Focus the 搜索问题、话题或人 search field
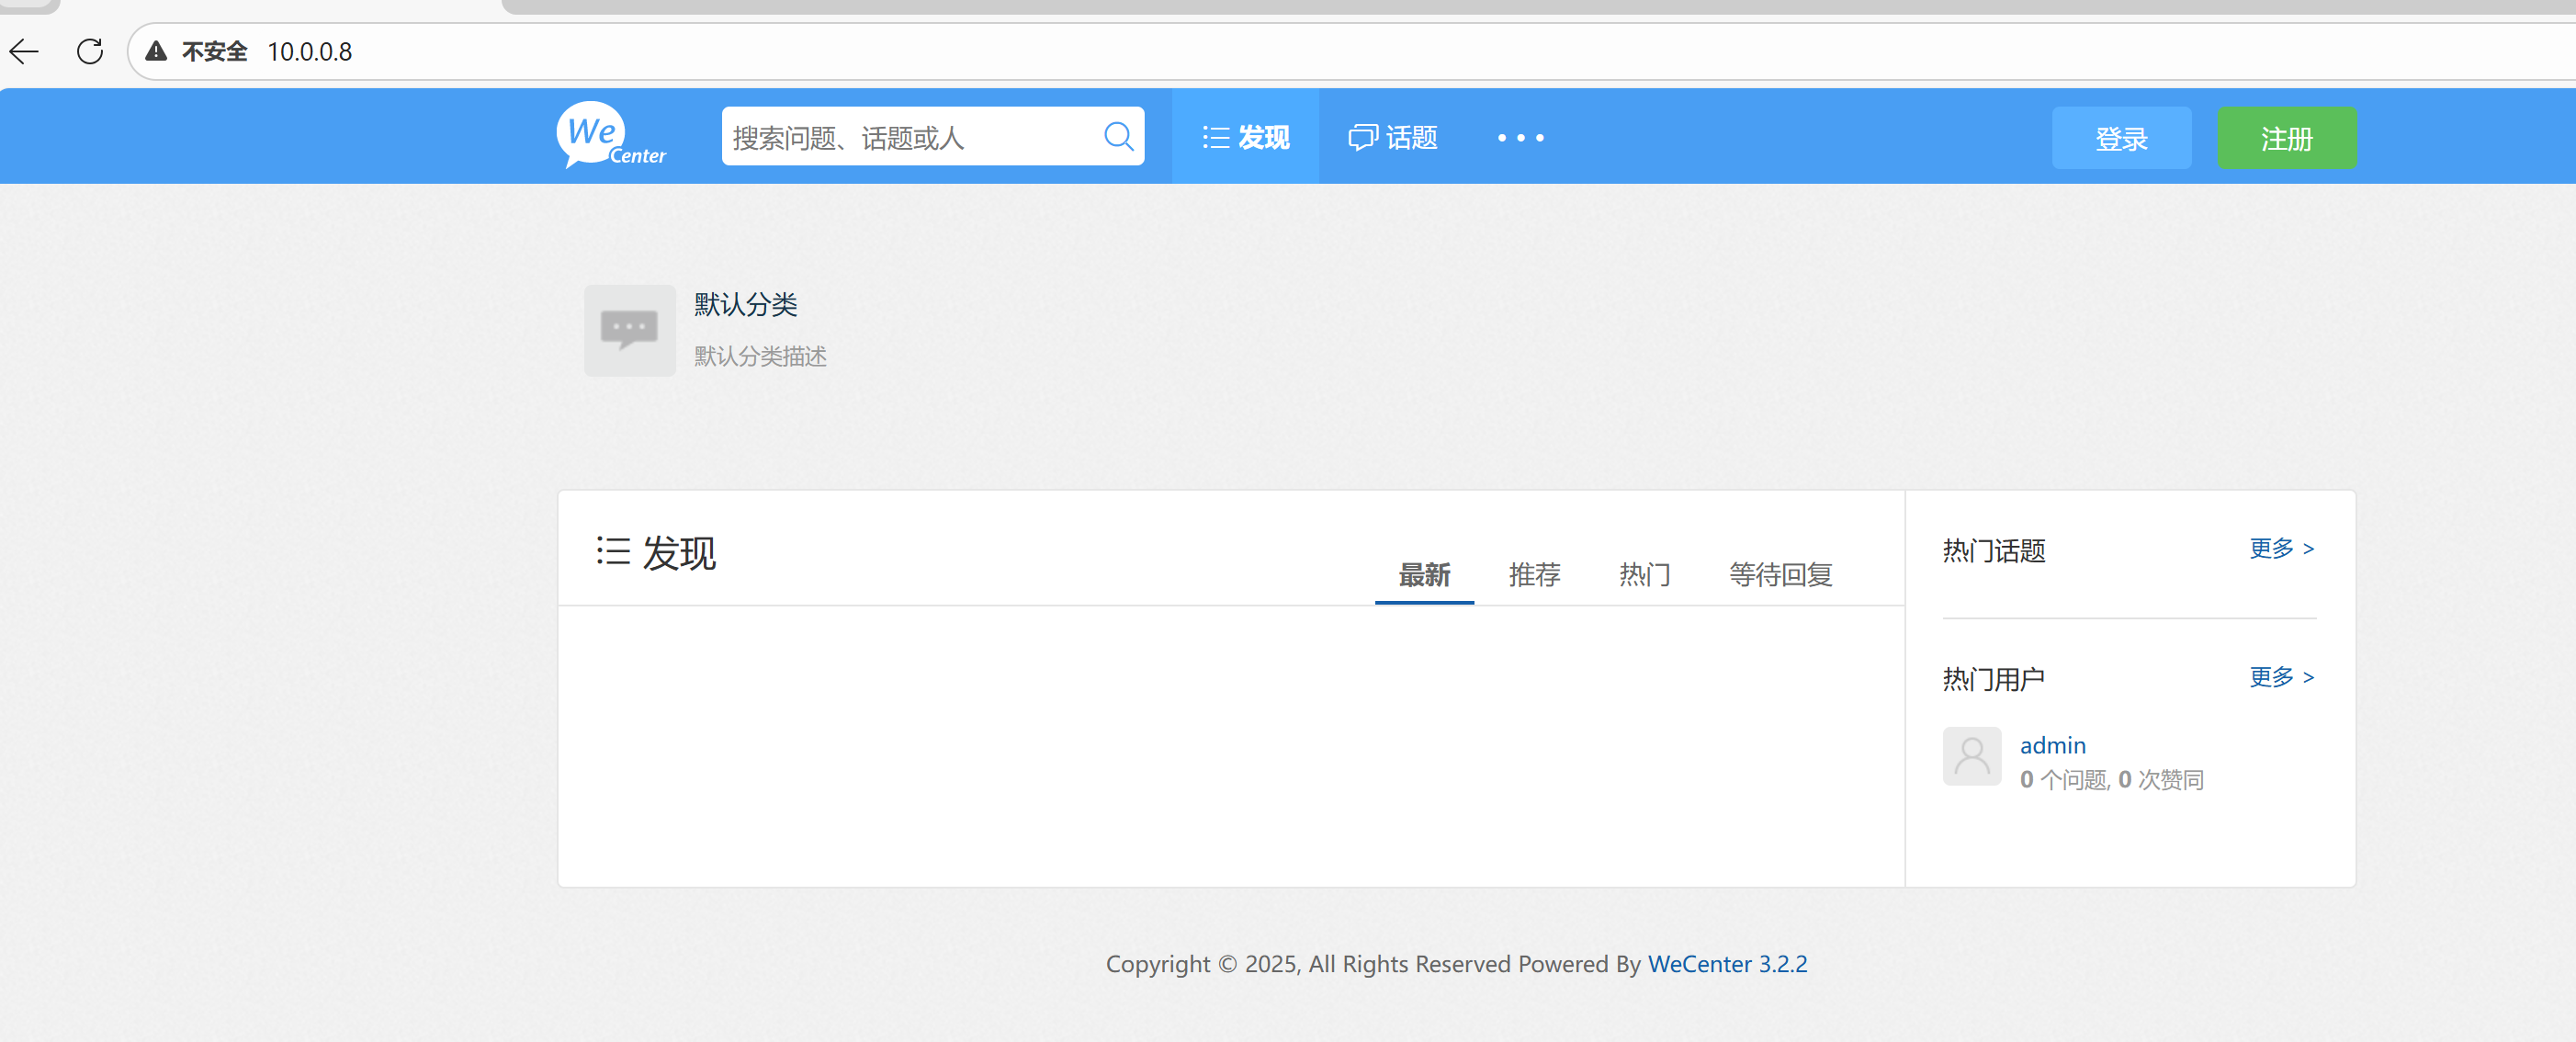The height and width of the screenshot is (1042, 2576). [x=910, y=137]
